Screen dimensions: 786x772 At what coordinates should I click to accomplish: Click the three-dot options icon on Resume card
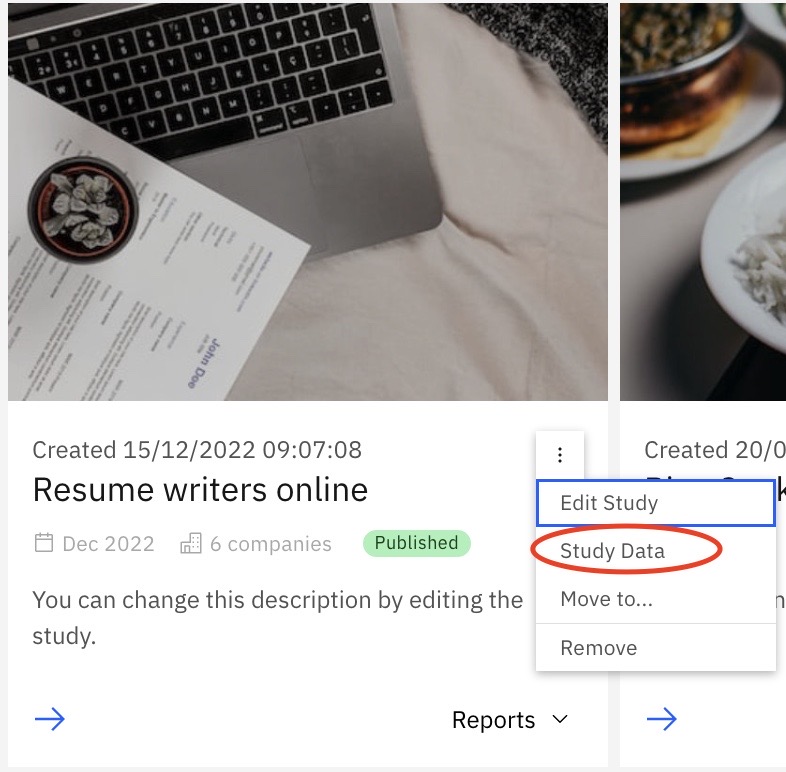[559, 455]
